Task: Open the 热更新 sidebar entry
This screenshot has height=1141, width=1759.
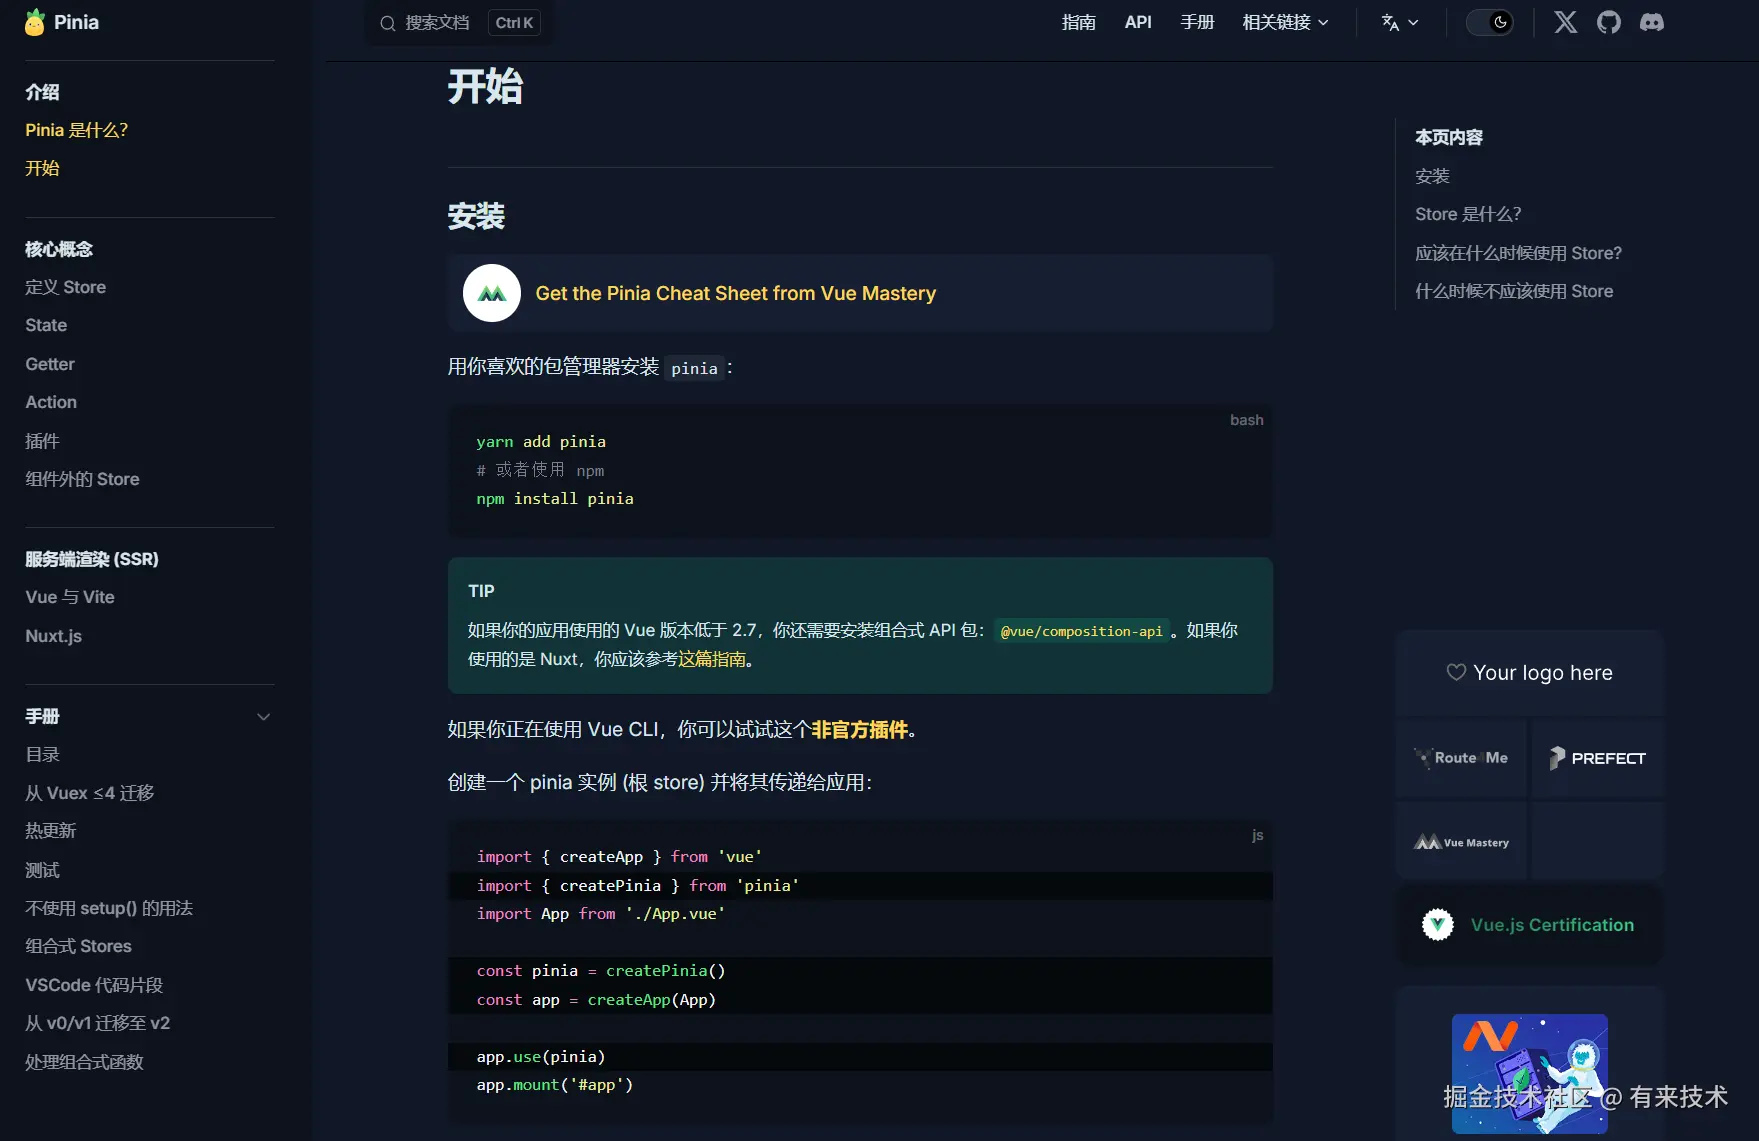Action: [x=51, y=831]
